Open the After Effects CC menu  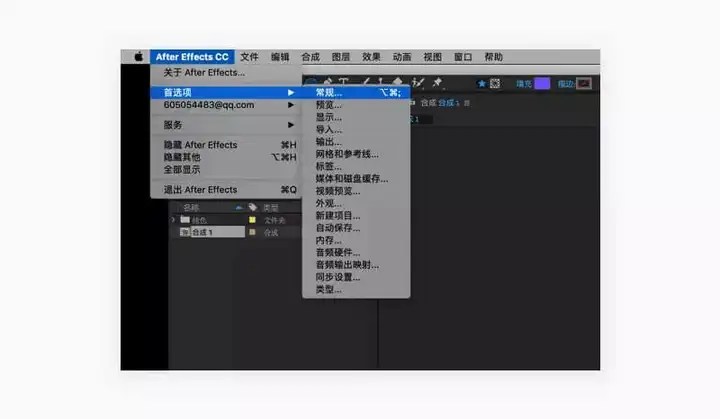point(192,57)
